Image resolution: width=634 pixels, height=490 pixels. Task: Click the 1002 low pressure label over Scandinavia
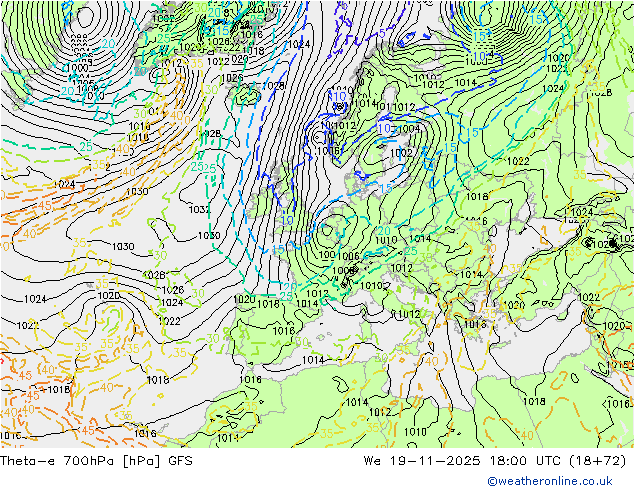tap(401, 152)
